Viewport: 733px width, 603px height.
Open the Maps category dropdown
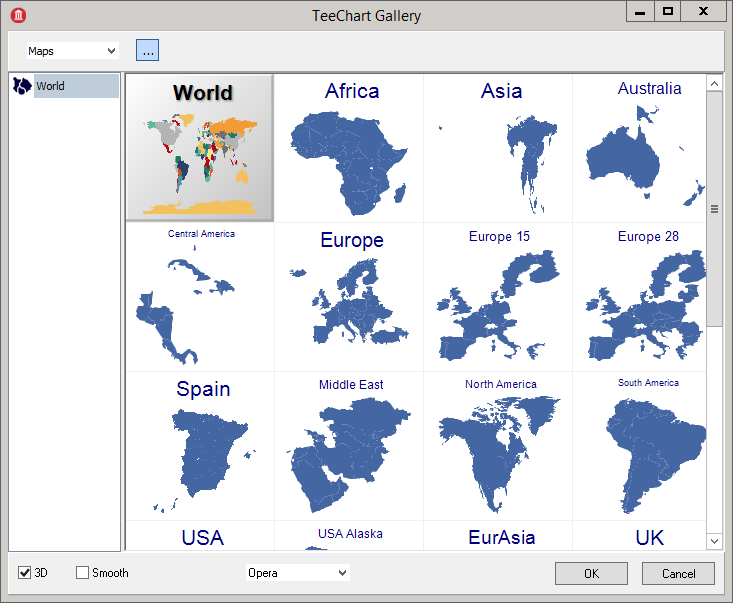[x=72, y=50]
